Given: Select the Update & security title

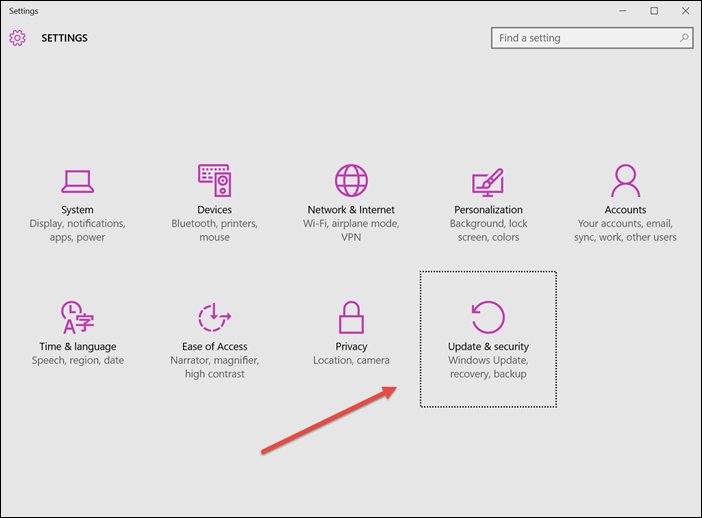Looking at the screenshot, I should point(488,347).
